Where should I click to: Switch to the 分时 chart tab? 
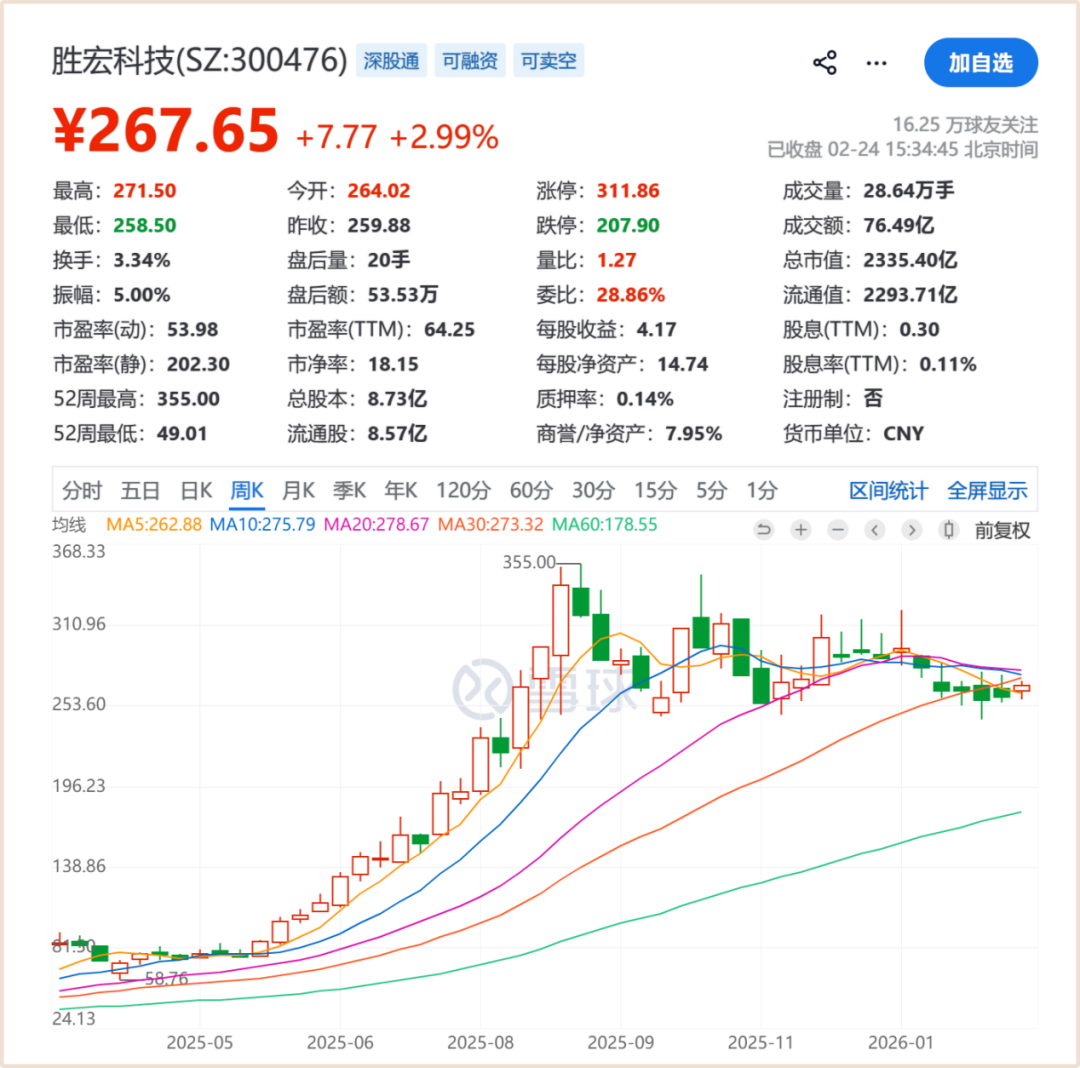tap(82, 490)
